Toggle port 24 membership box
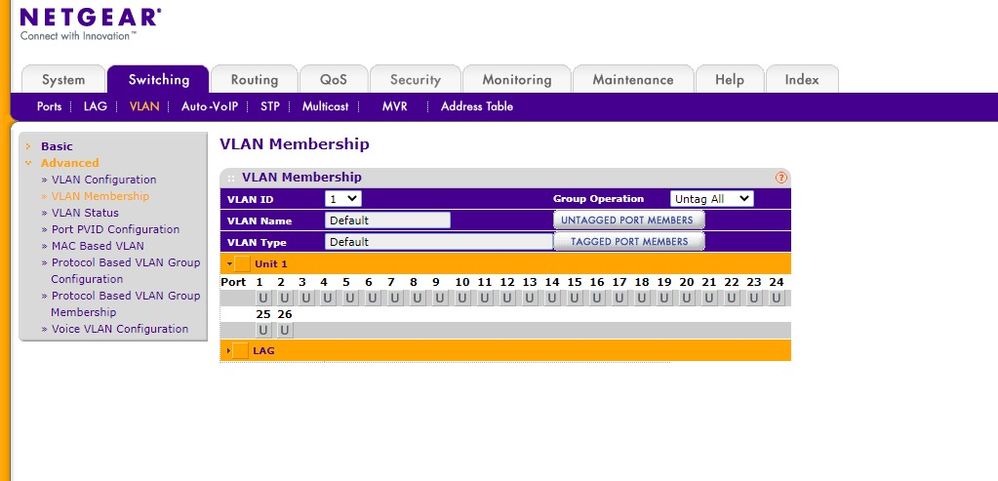The height and width of the screenshot is (481, 998). 777,298
